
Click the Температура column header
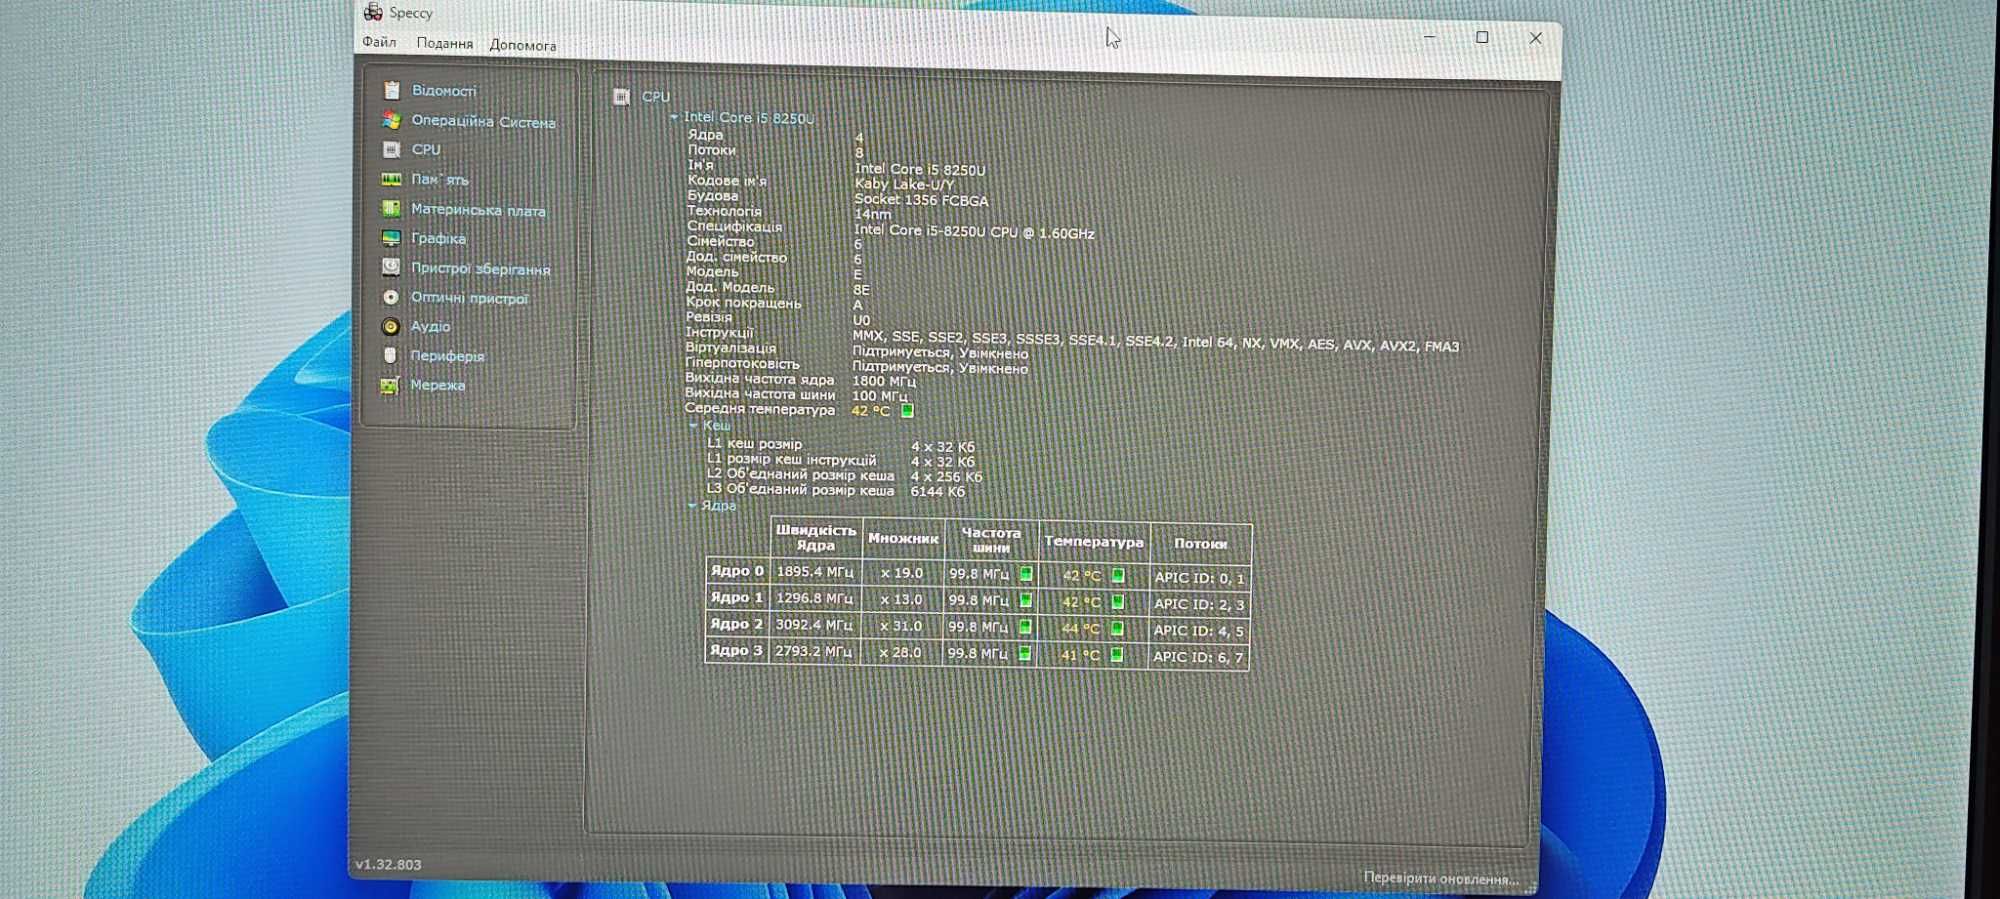pyautogui.click(x=1093, y=541)
